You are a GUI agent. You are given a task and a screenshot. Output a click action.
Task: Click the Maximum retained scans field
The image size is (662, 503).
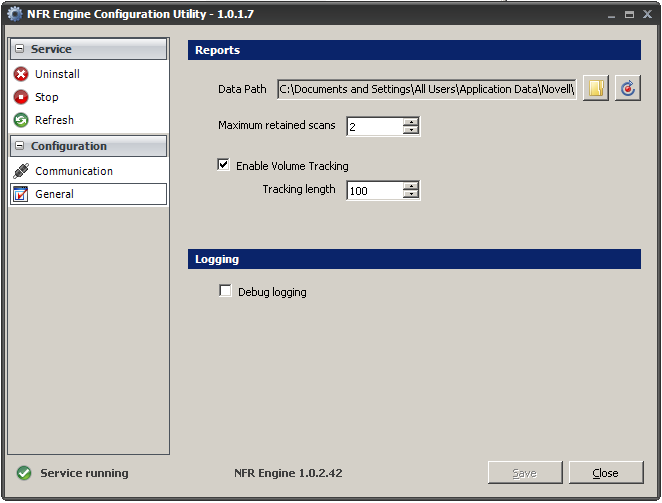point(374,126)
